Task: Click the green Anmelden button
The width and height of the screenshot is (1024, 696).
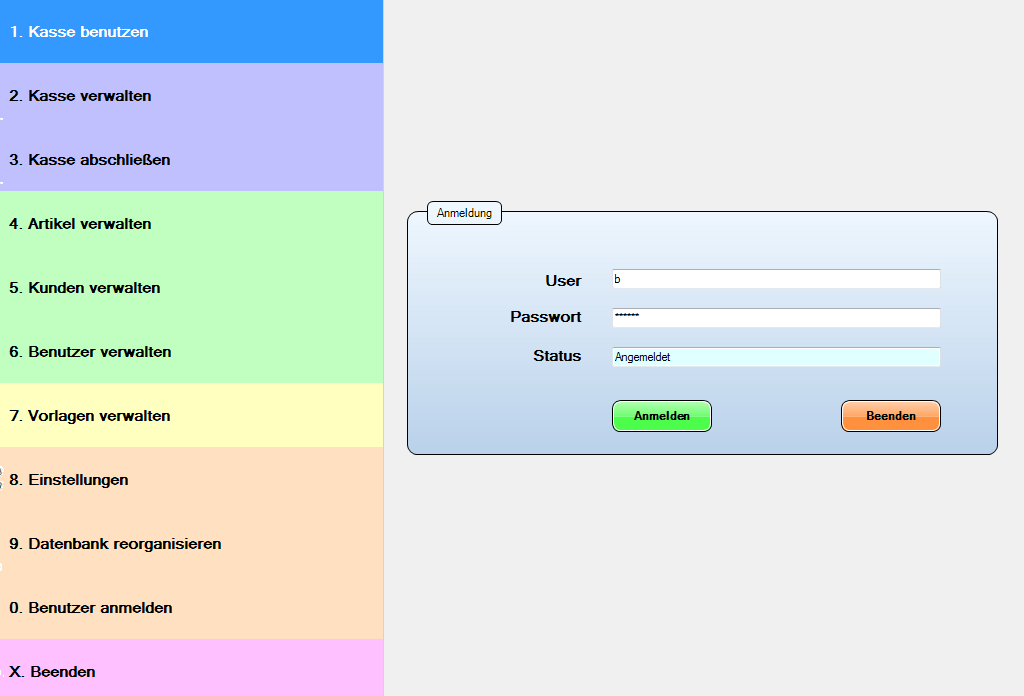Action: (x=662, y=416)
